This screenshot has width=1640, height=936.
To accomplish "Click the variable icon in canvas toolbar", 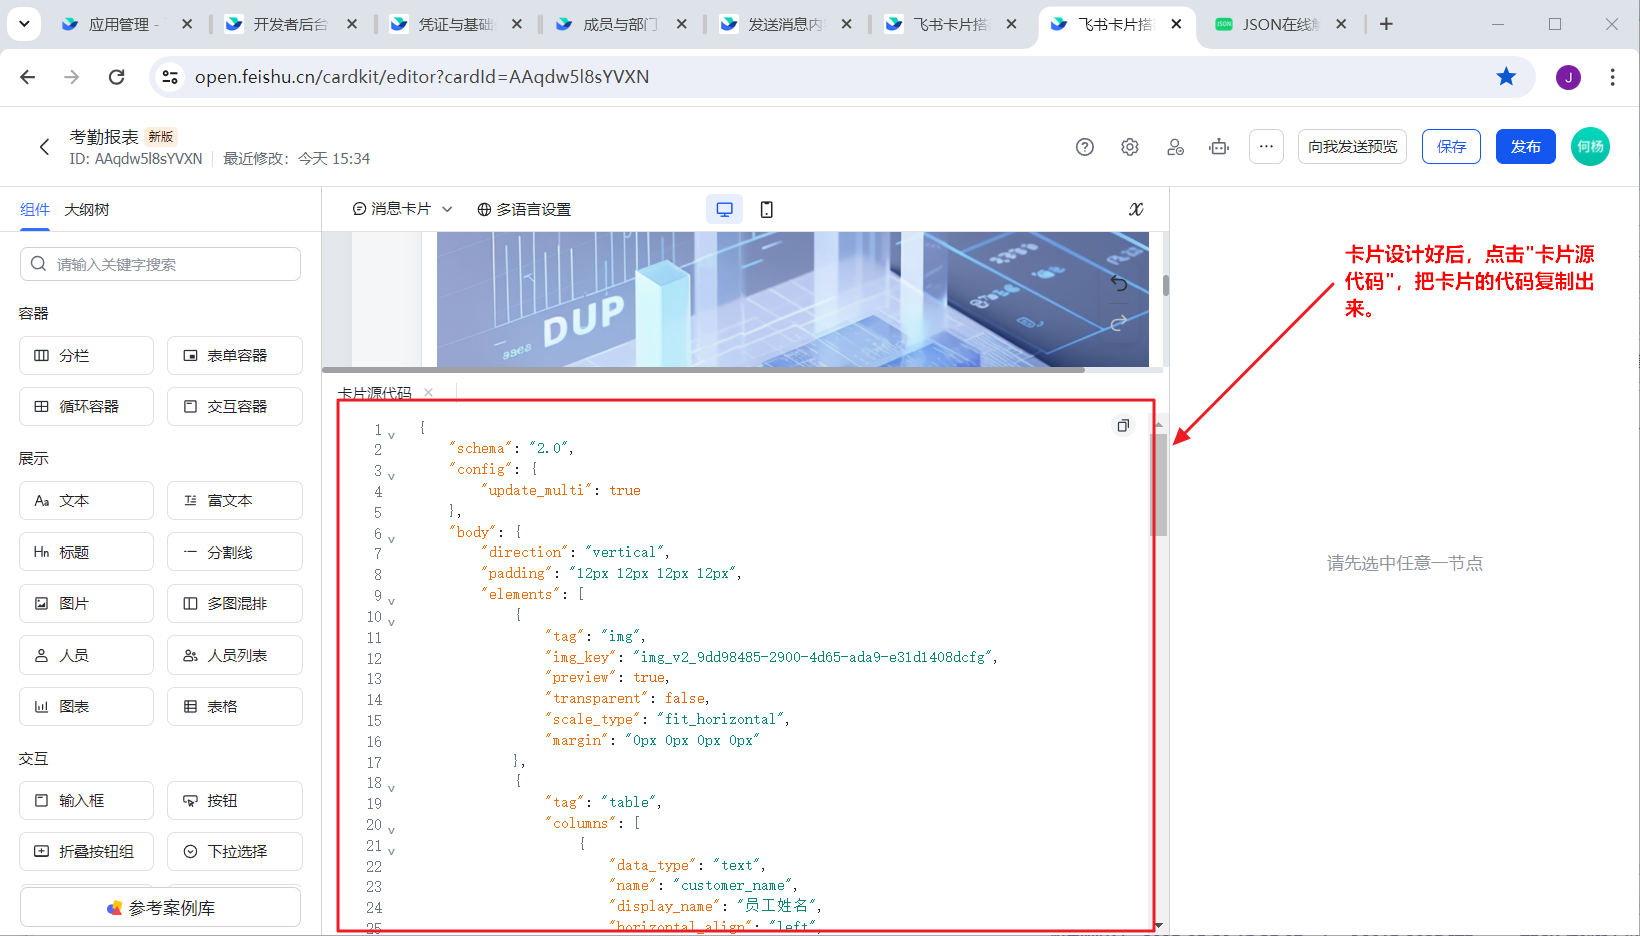I will [1136, 209].
